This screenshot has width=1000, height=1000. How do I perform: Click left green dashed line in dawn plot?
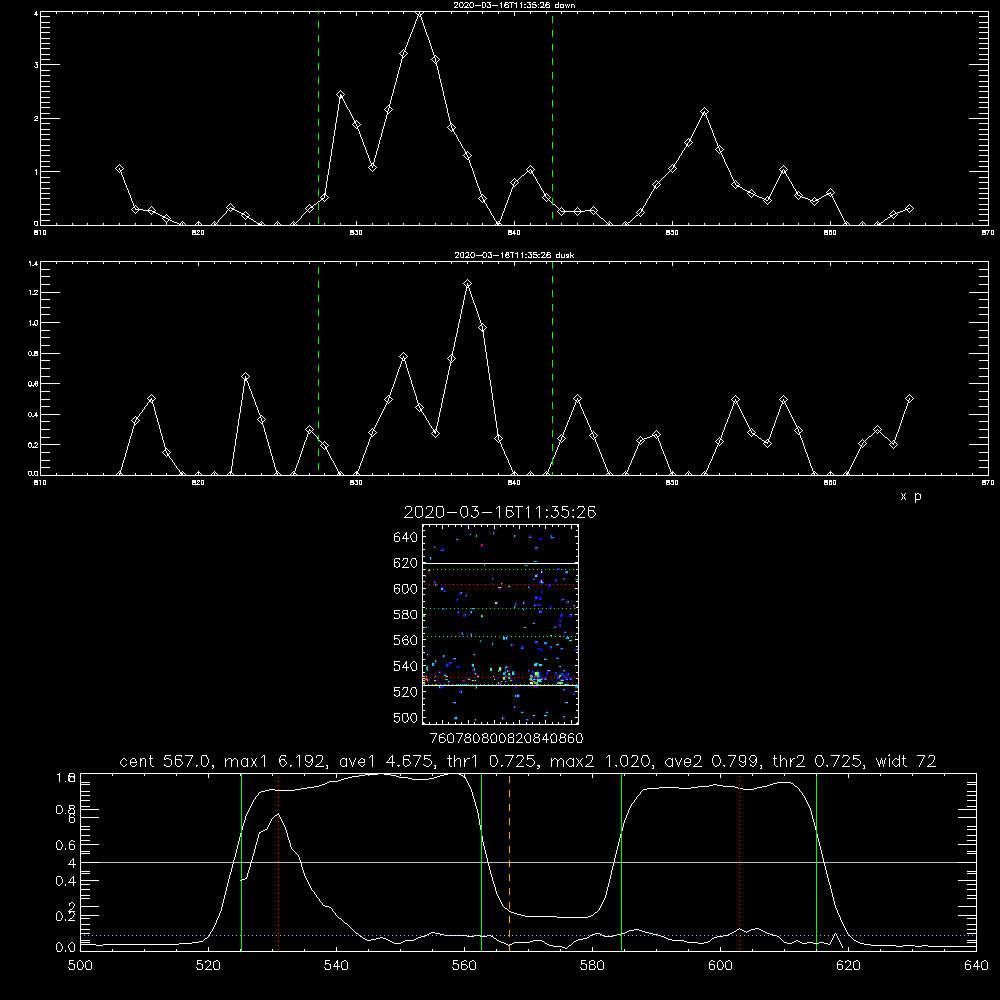point(318,118)
